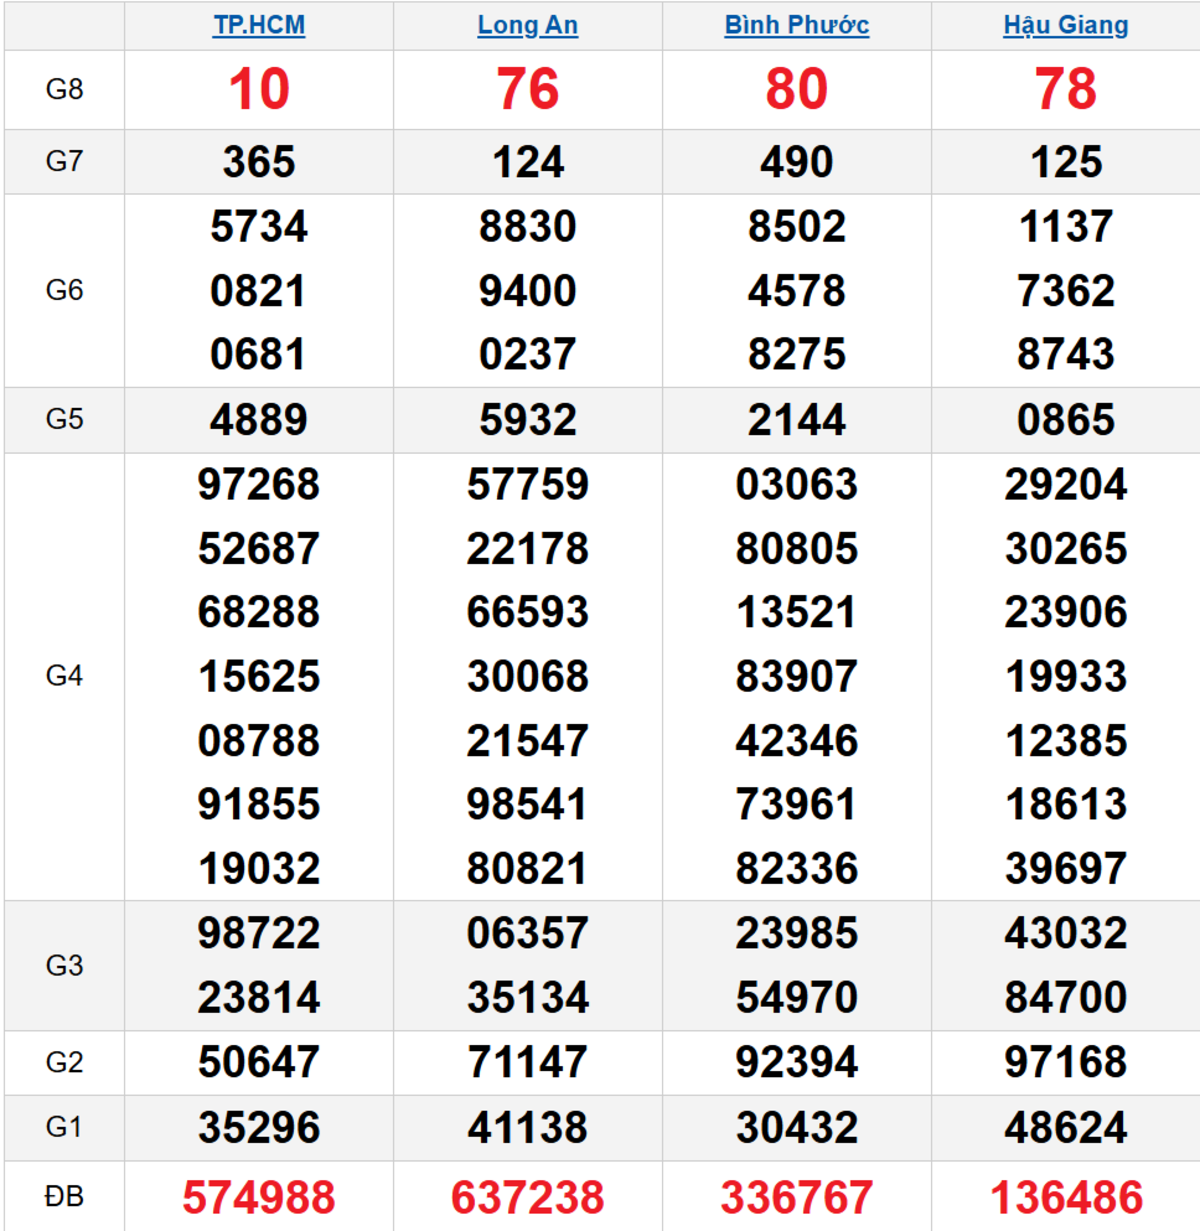Select the G8 row label
The width and height of the screenshot is (1200, 1231).
tap(64, 90)
